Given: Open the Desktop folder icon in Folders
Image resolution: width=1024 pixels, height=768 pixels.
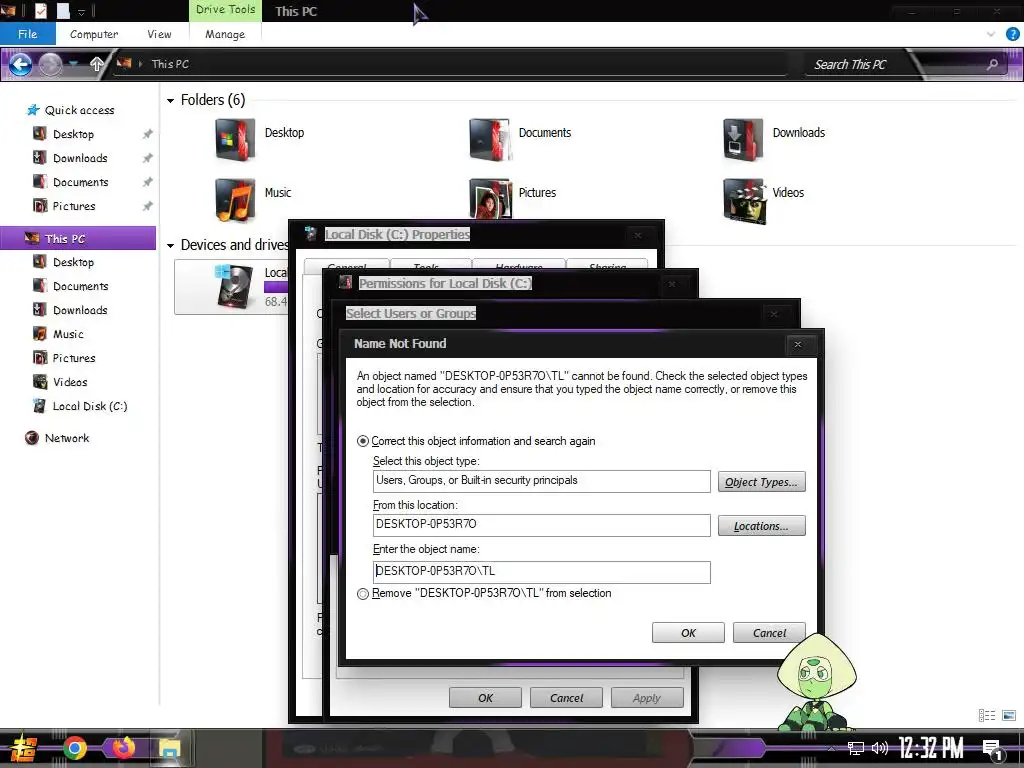Looking at the screenshot, I should tap(234, 139).
